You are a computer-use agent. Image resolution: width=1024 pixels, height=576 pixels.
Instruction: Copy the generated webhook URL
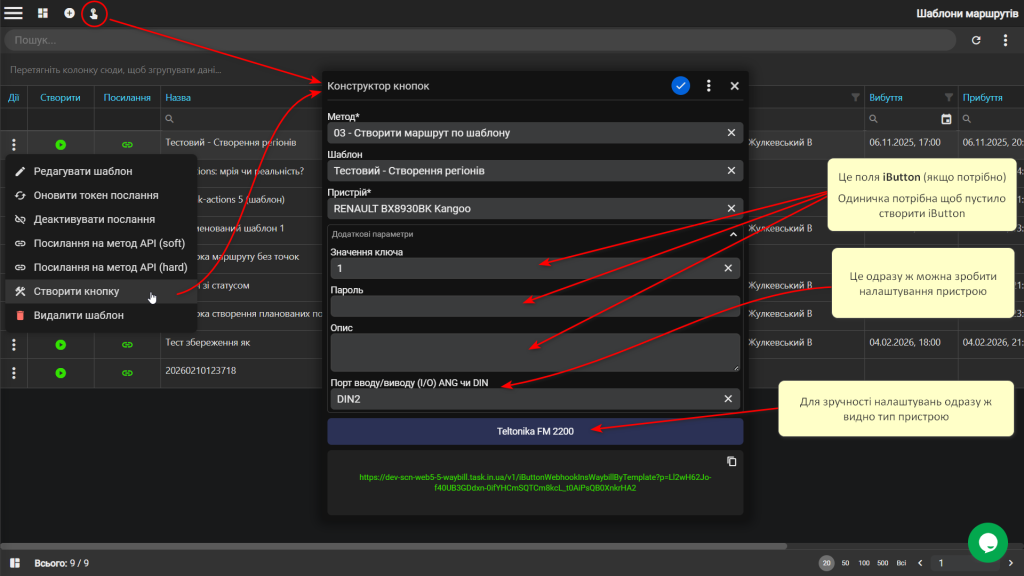click(x=731, y=461)
